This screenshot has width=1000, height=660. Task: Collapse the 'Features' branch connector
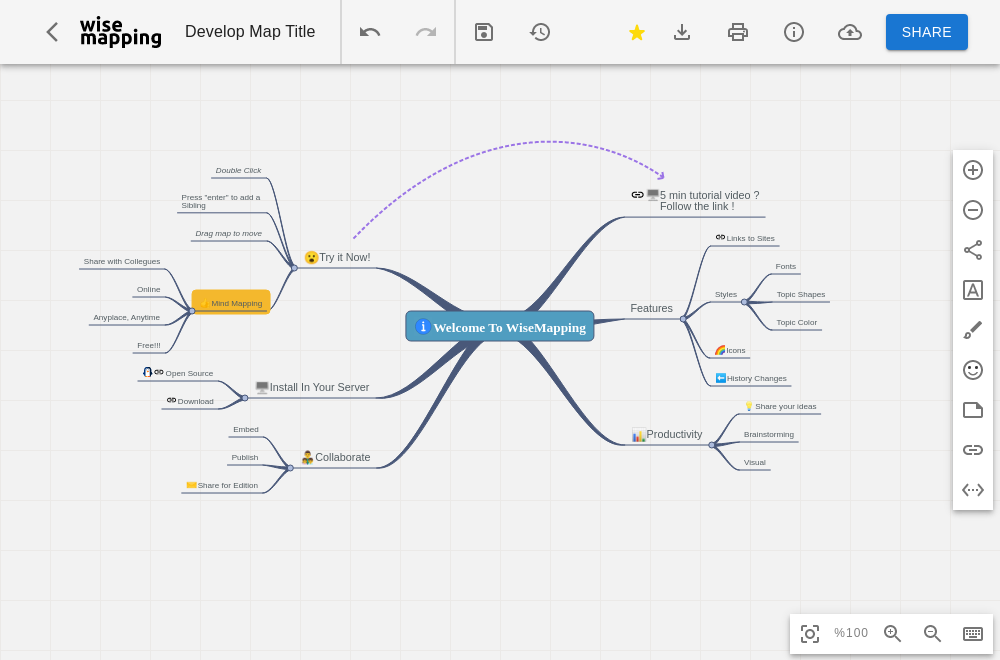[683, 319]
